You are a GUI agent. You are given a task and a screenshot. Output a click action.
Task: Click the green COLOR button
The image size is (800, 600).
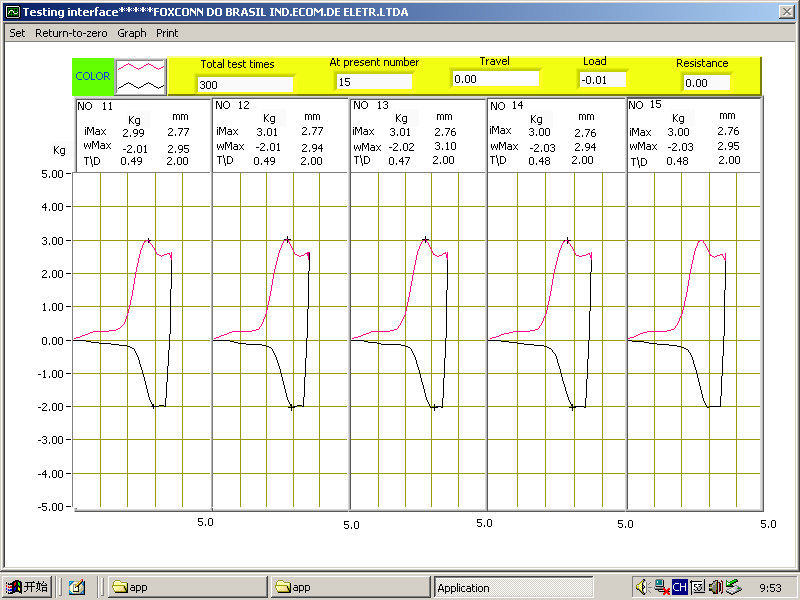pyautogui.click(x=93, y=76)
